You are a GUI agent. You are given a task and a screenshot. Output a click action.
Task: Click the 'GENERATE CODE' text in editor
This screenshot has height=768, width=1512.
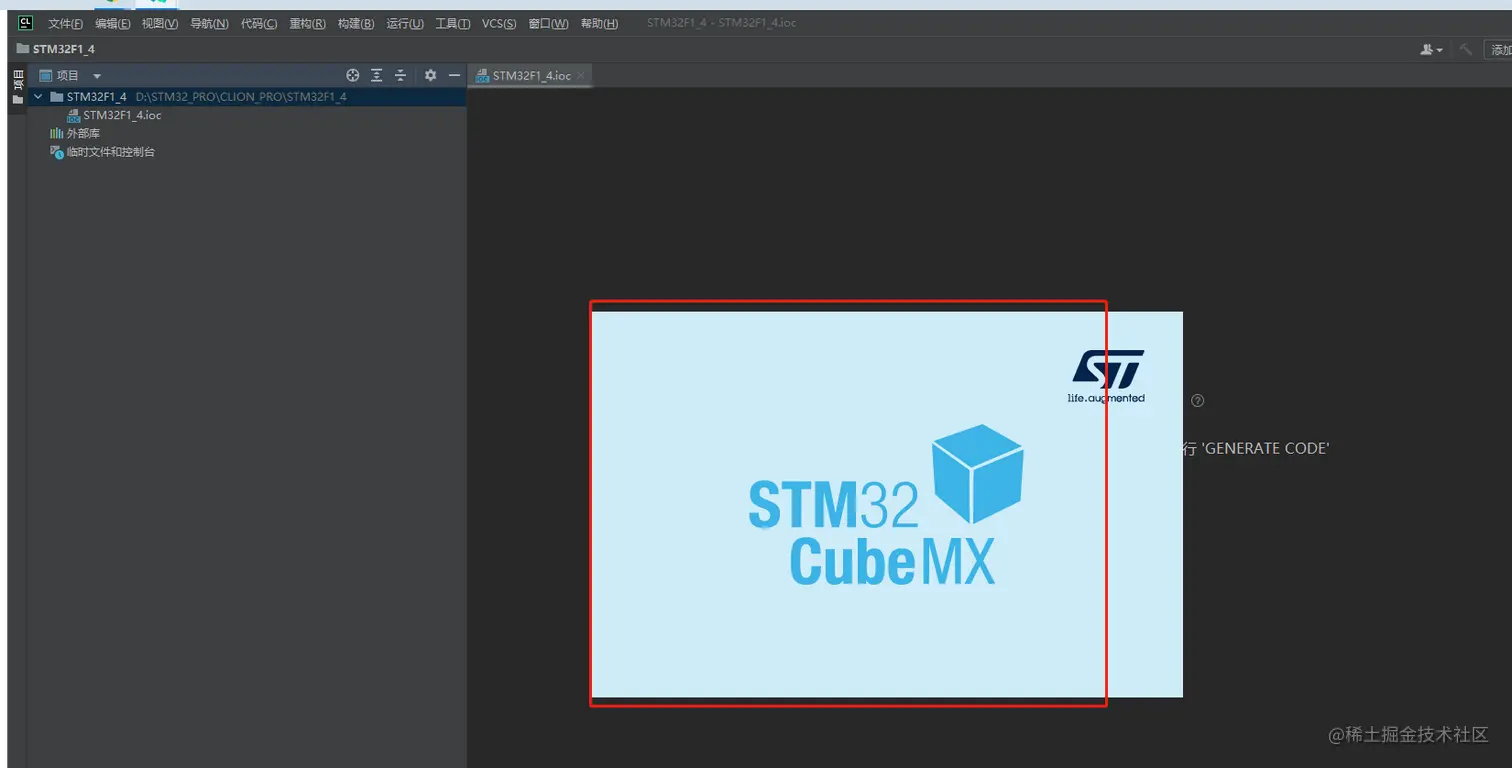[x=1265, y=449]
